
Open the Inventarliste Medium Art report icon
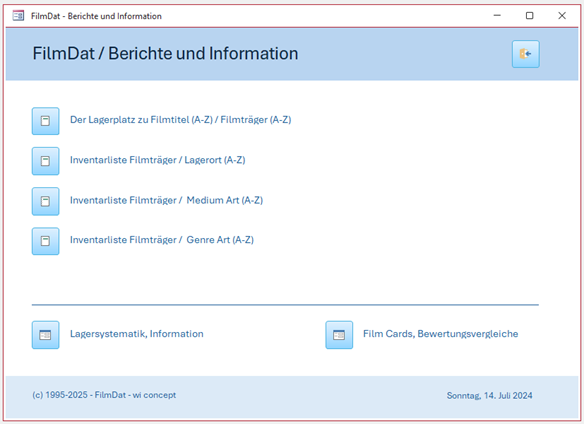click(x=45, y=201)
